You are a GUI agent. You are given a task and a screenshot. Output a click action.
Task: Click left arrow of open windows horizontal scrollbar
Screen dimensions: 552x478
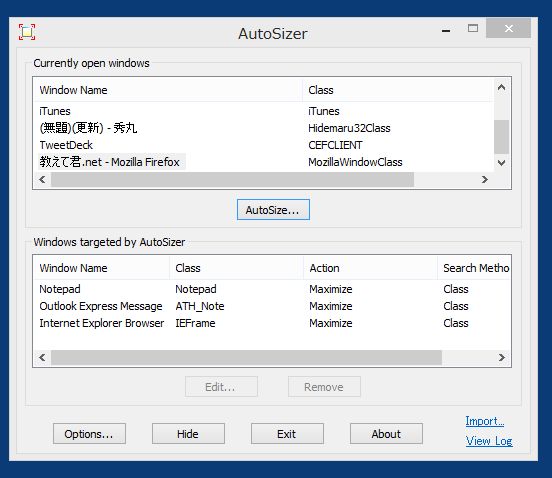click(42, 180)
